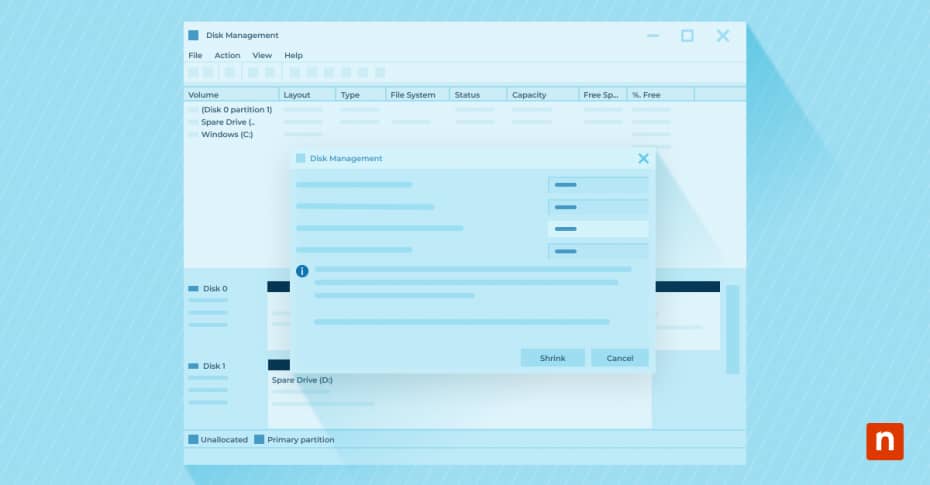The height and width of the screenshot is (485, 930).
Task: Close the main Disk Management window
Action: [x=722, y=36]
